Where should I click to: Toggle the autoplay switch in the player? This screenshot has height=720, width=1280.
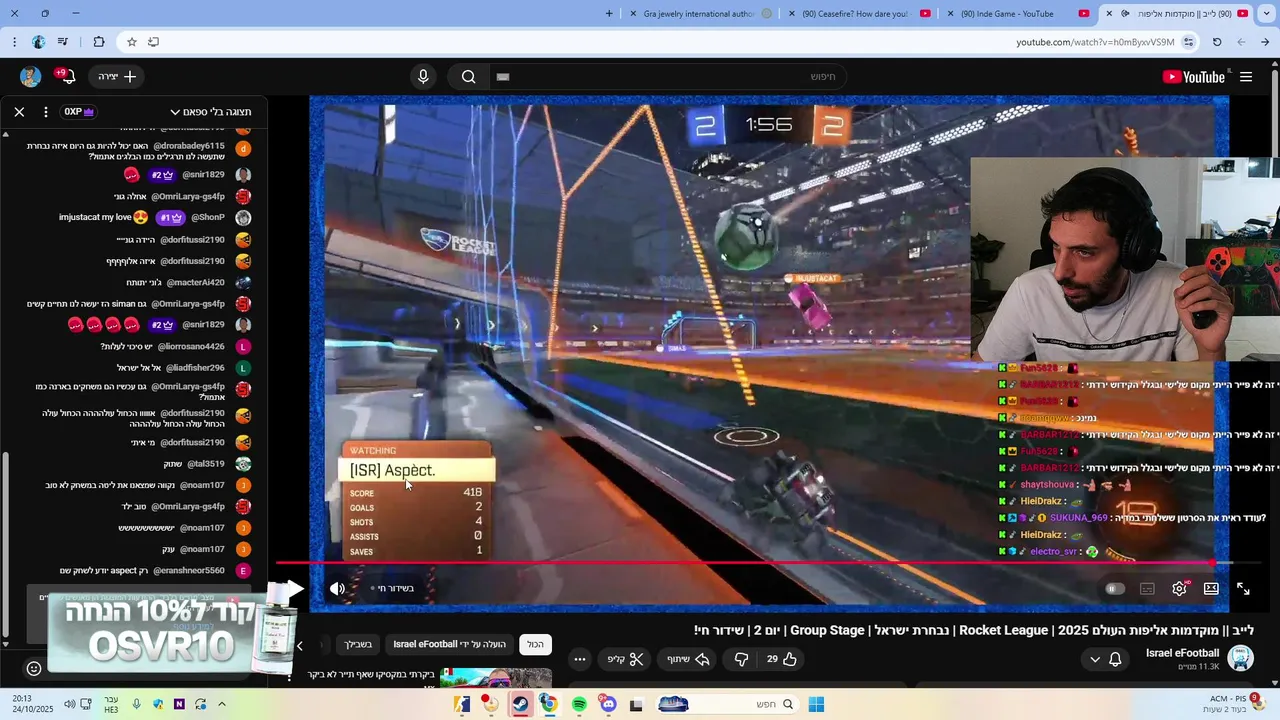coord(1113,589)
